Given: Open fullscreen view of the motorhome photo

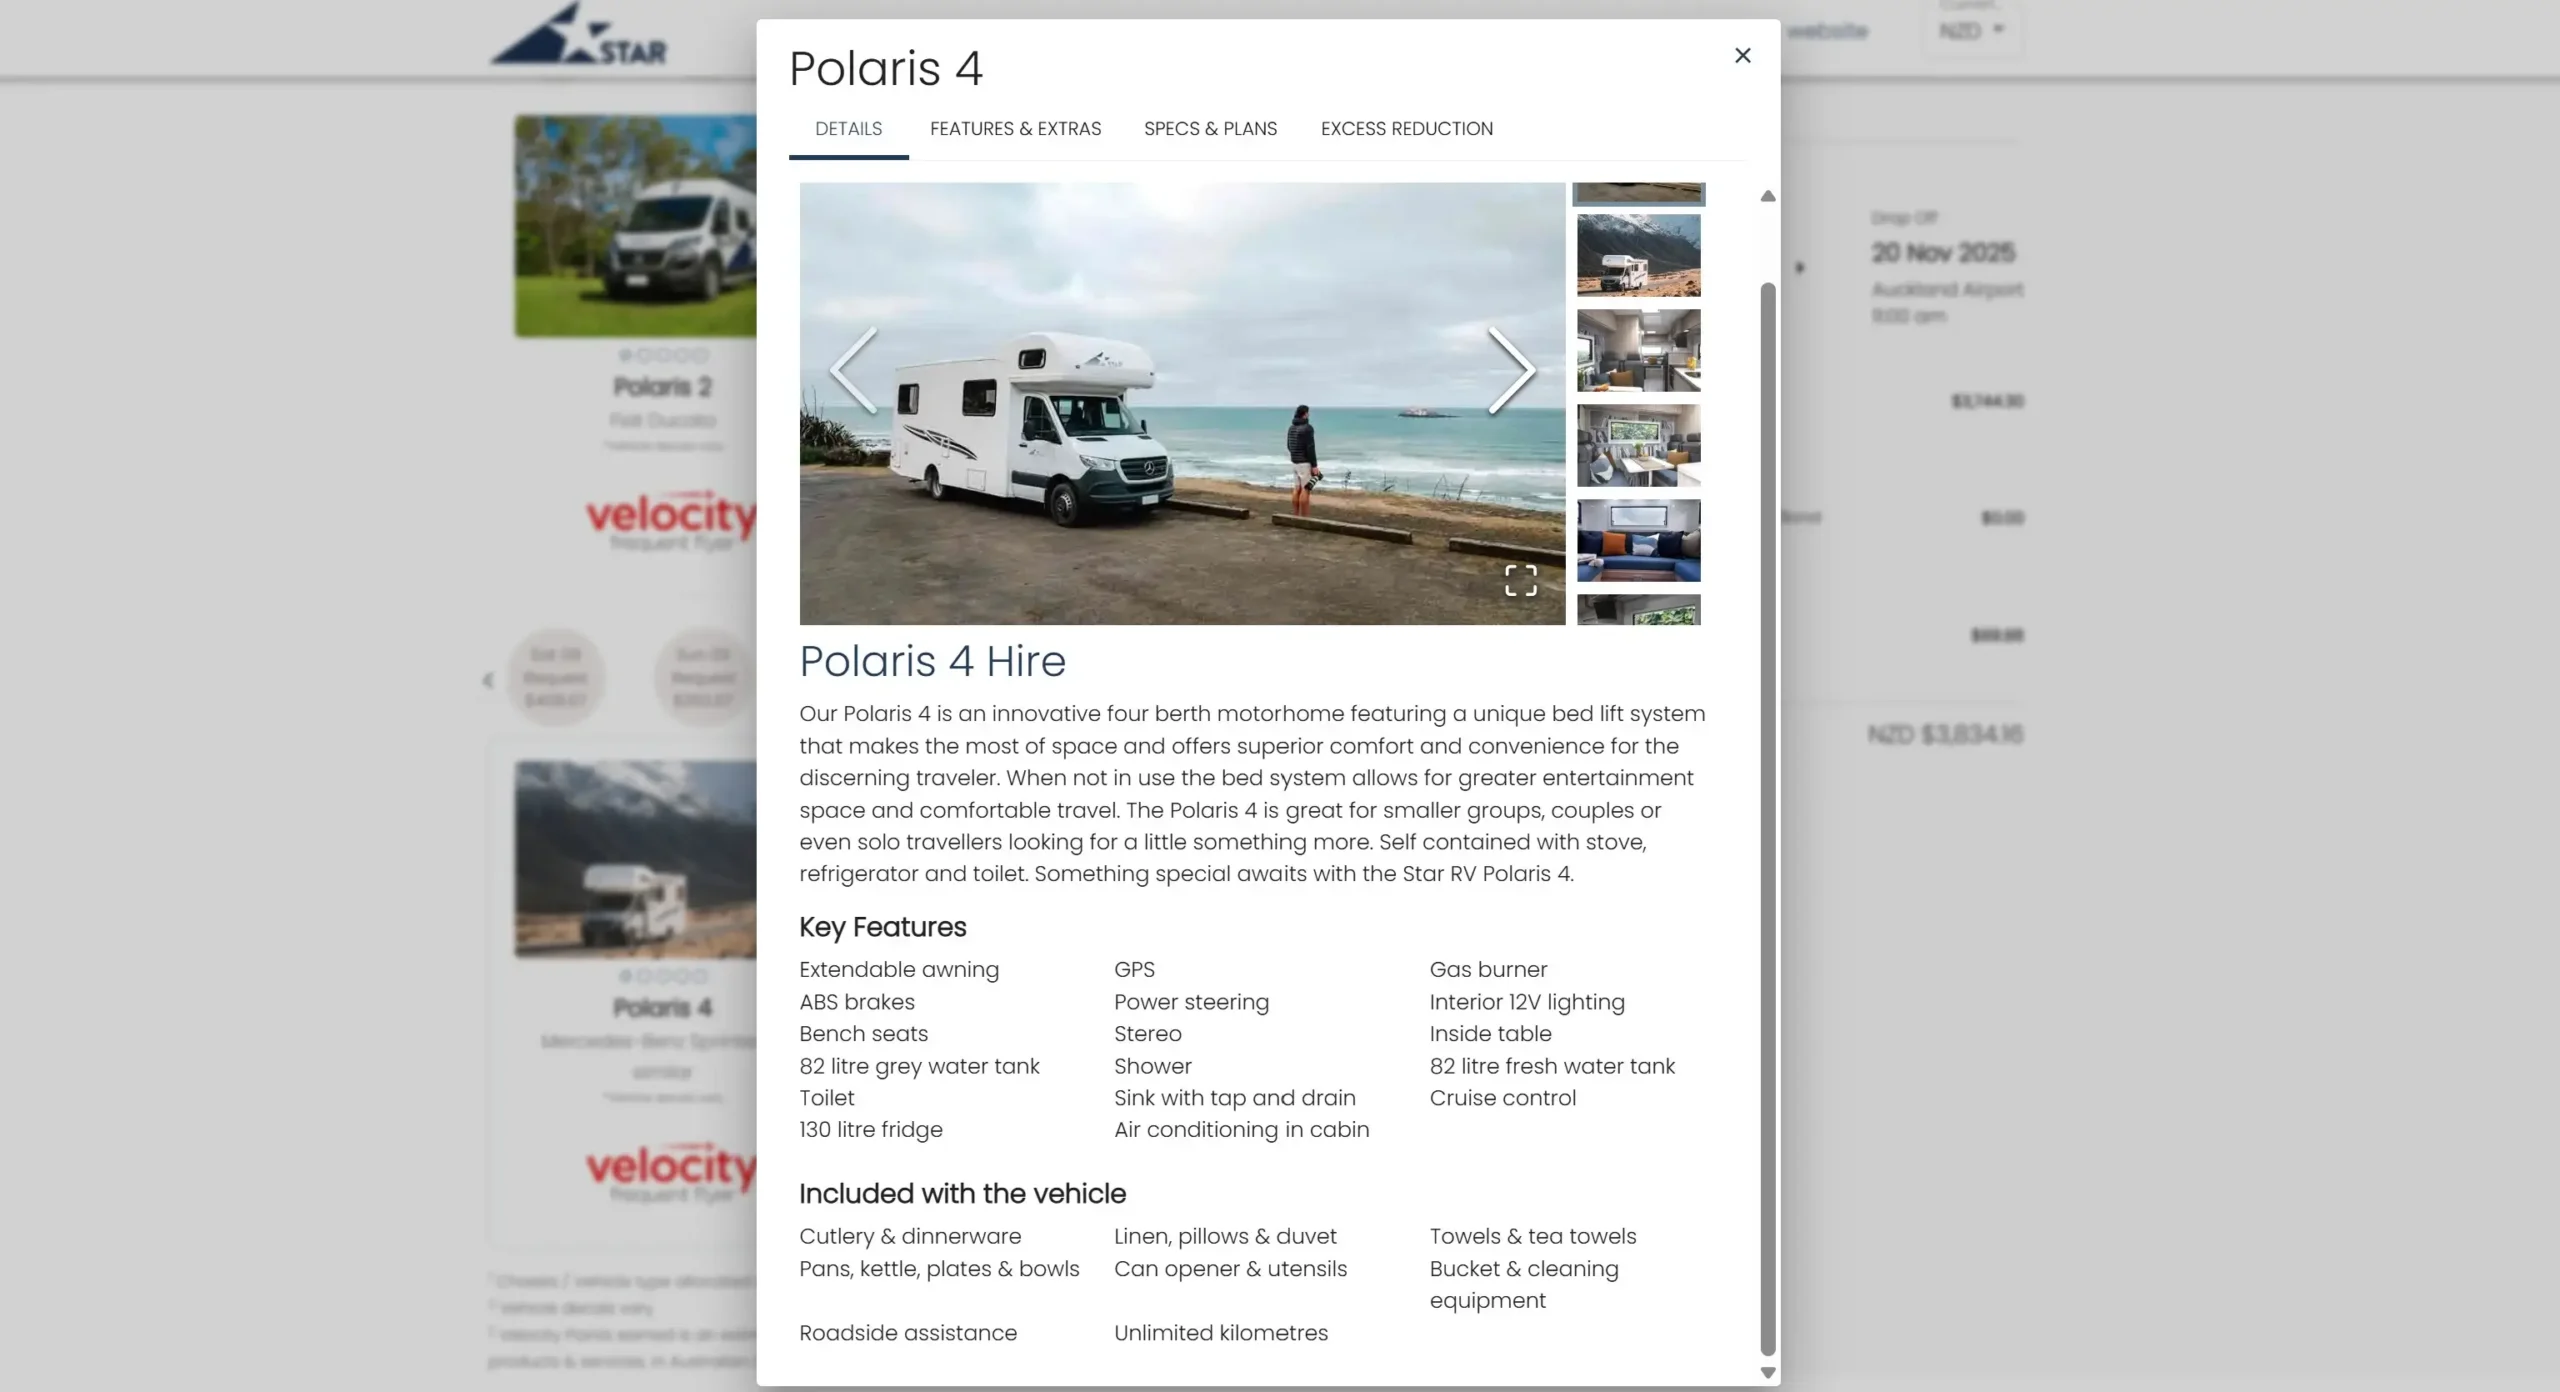Looking at the screenshot, I should tap(1521, 579).
